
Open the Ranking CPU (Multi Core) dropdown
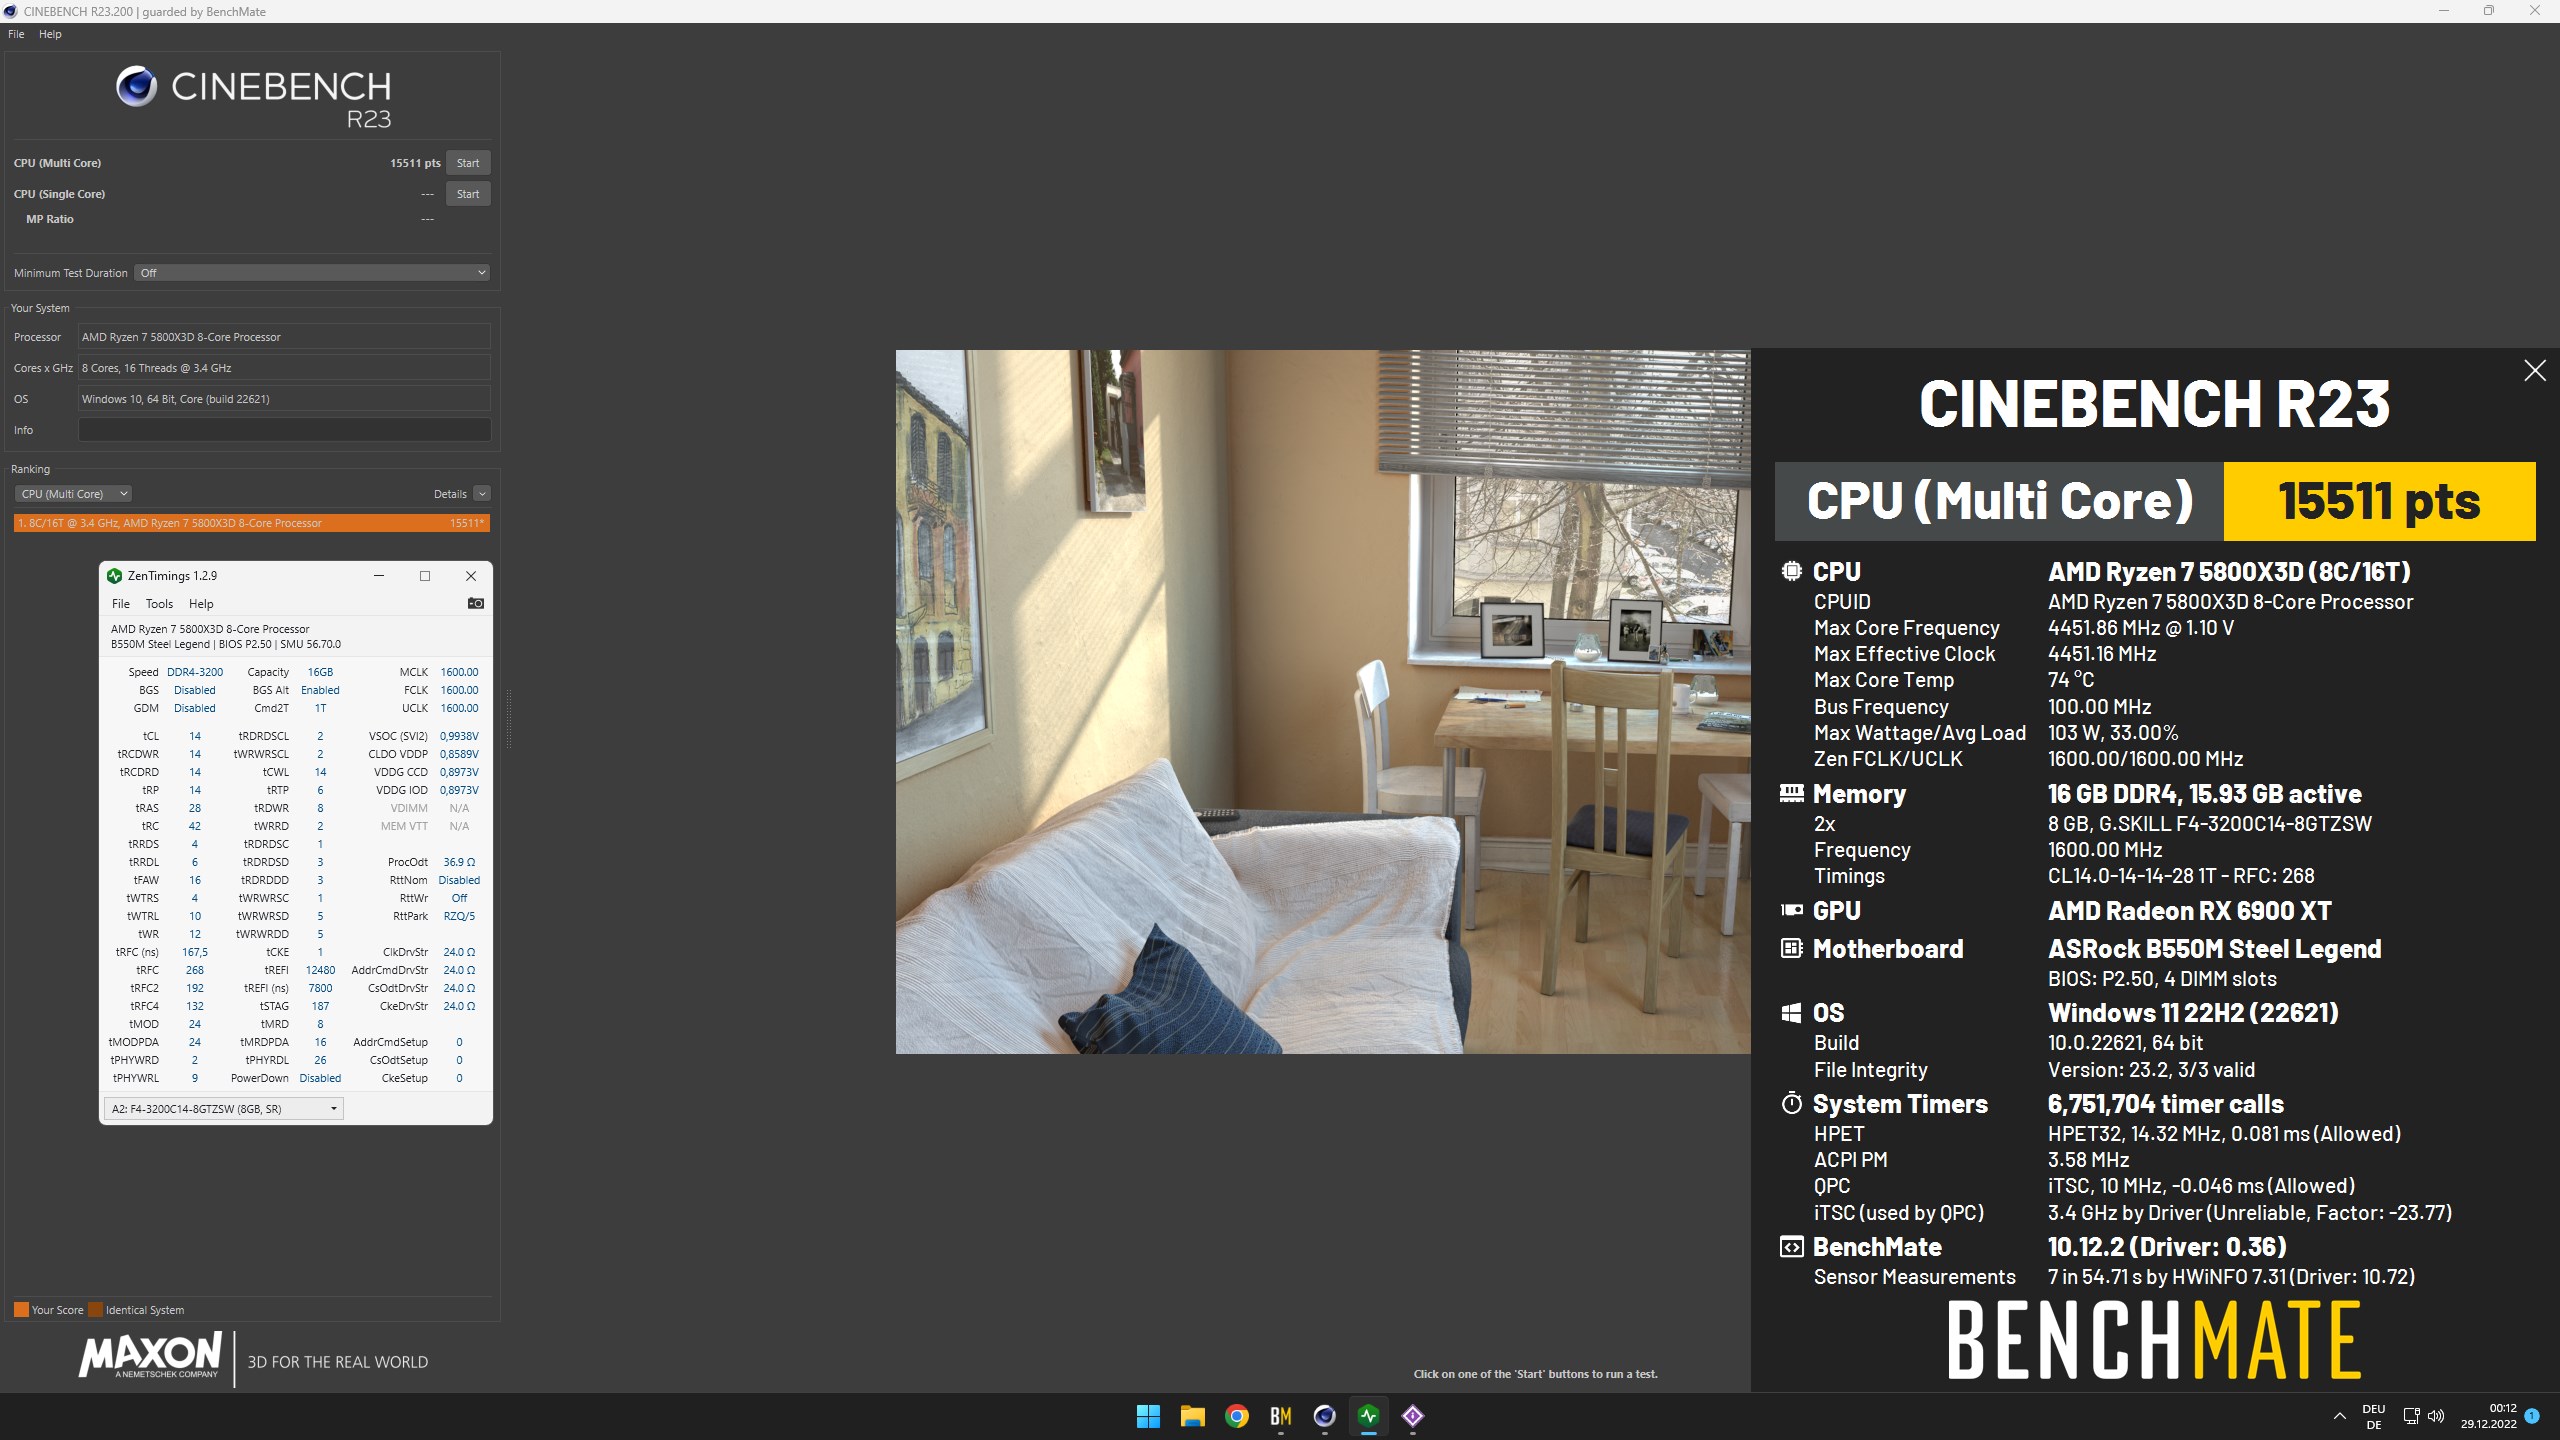[73, 493]
